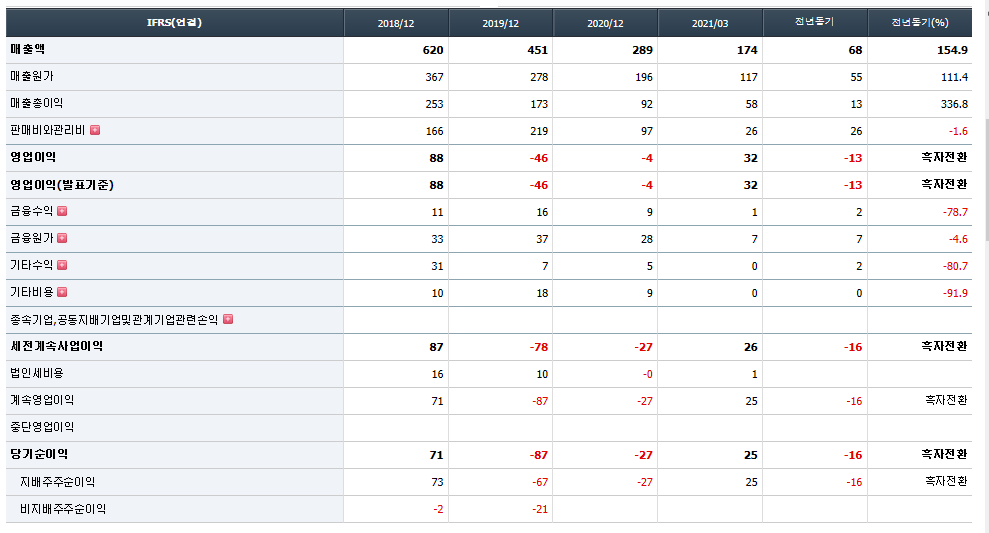Click the 영업이익(발표기준) row label

[x=62, y=184]
